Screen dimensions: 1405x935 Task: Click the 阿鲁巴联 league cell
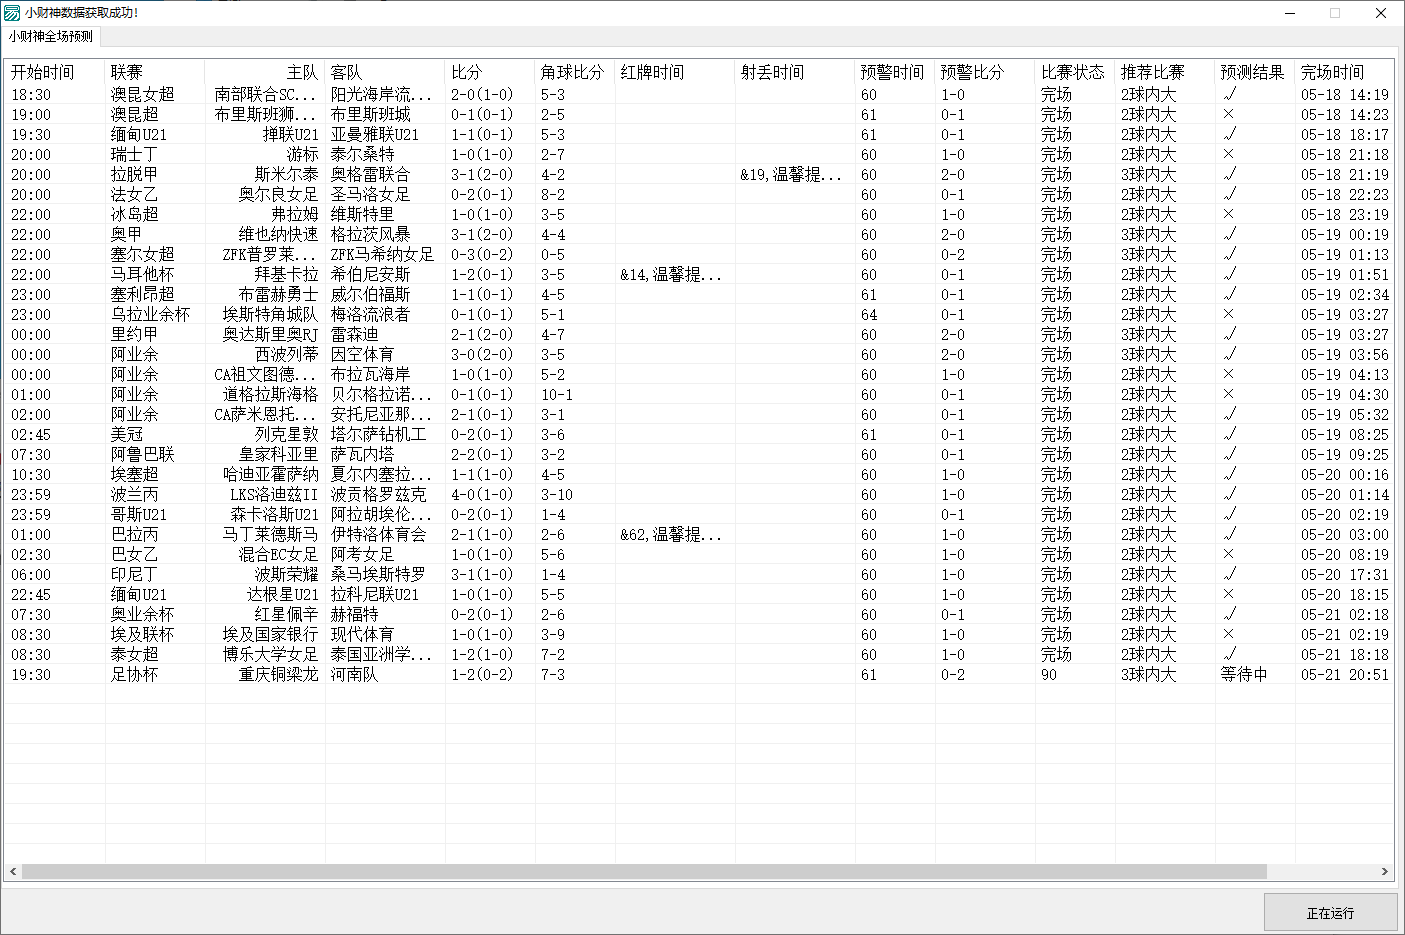pos(142,454)
